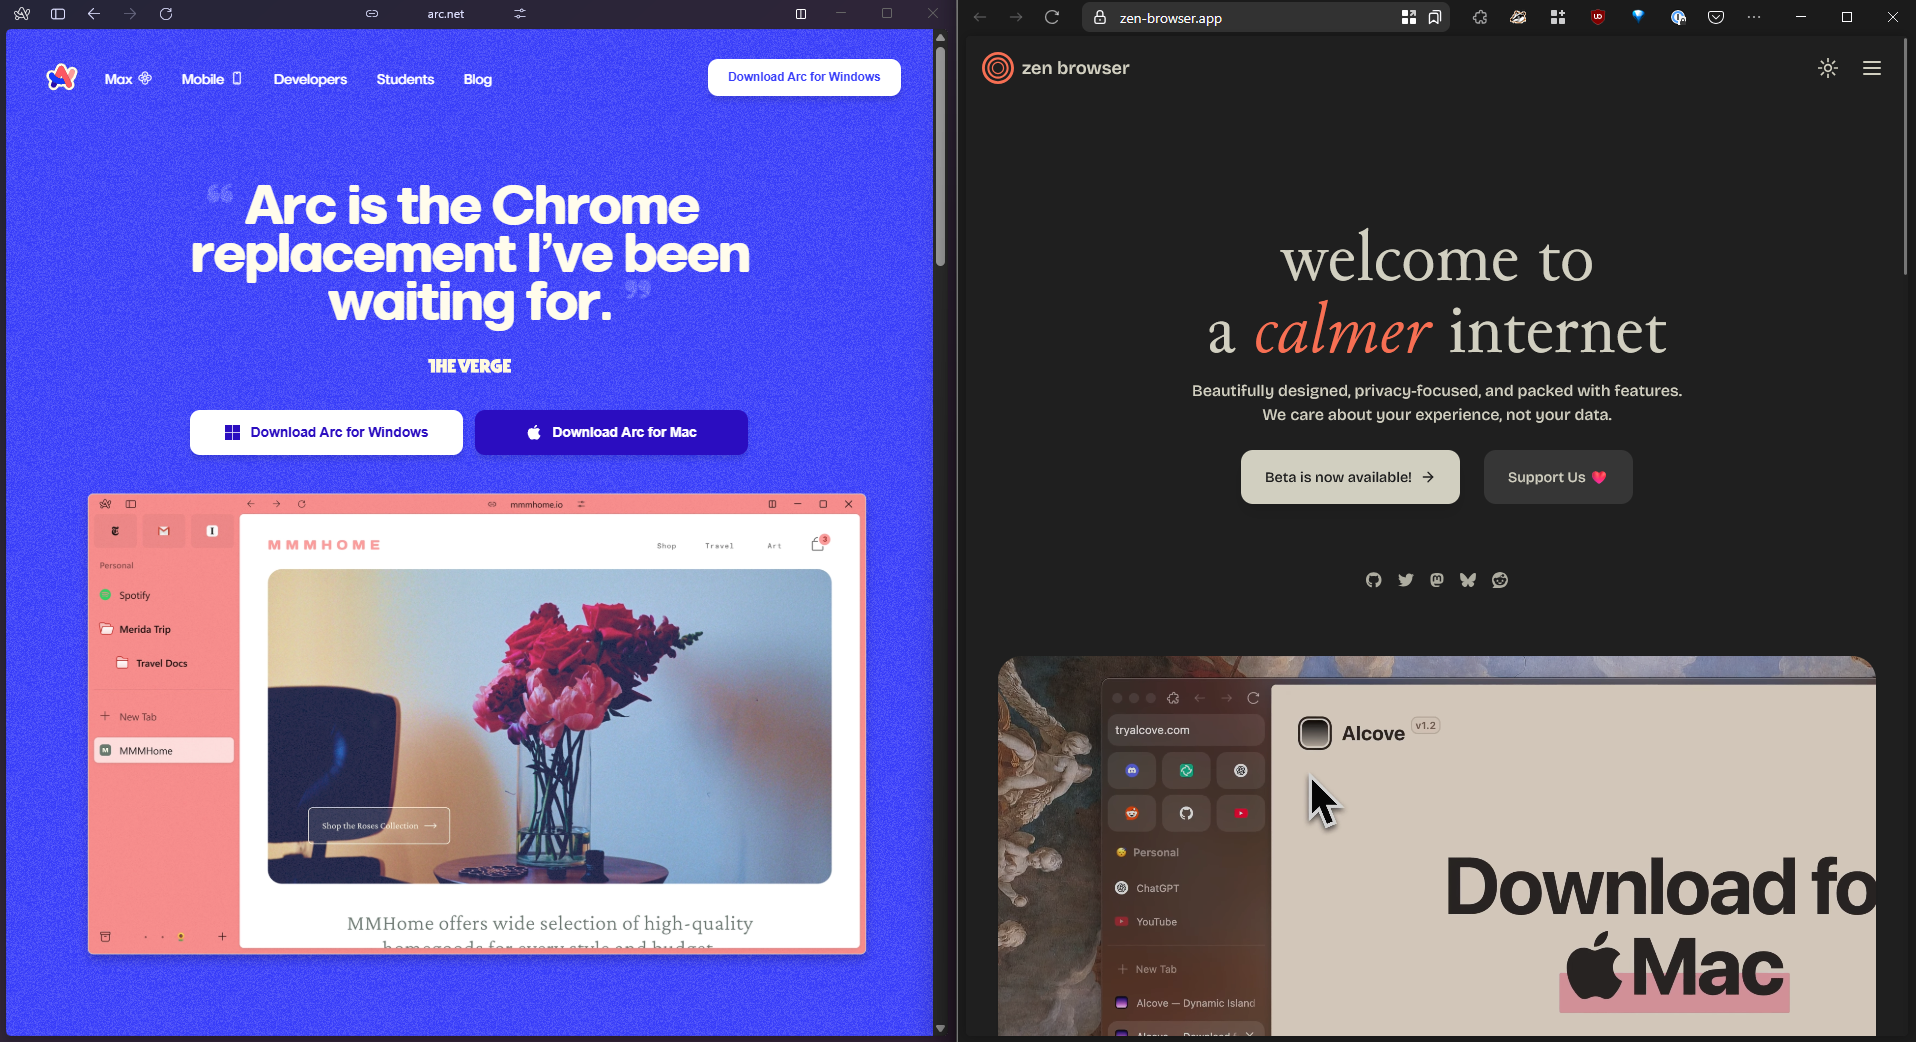Click The Verge logo under the quote
The width and height of the screenshot is (1916, 1042).
pyautogui.click(x=470, y=366)
